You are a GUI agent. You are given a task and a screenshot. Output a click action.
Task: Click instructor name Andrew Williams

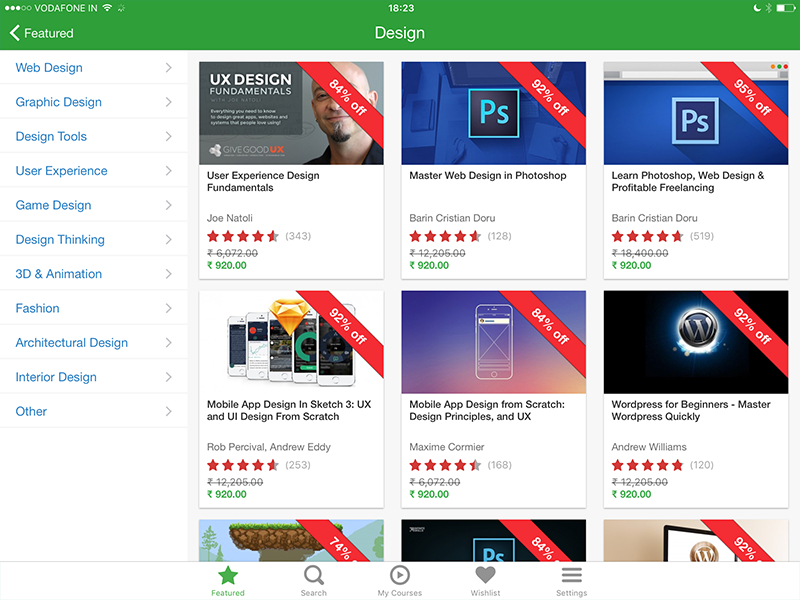(x=649, y=447)
